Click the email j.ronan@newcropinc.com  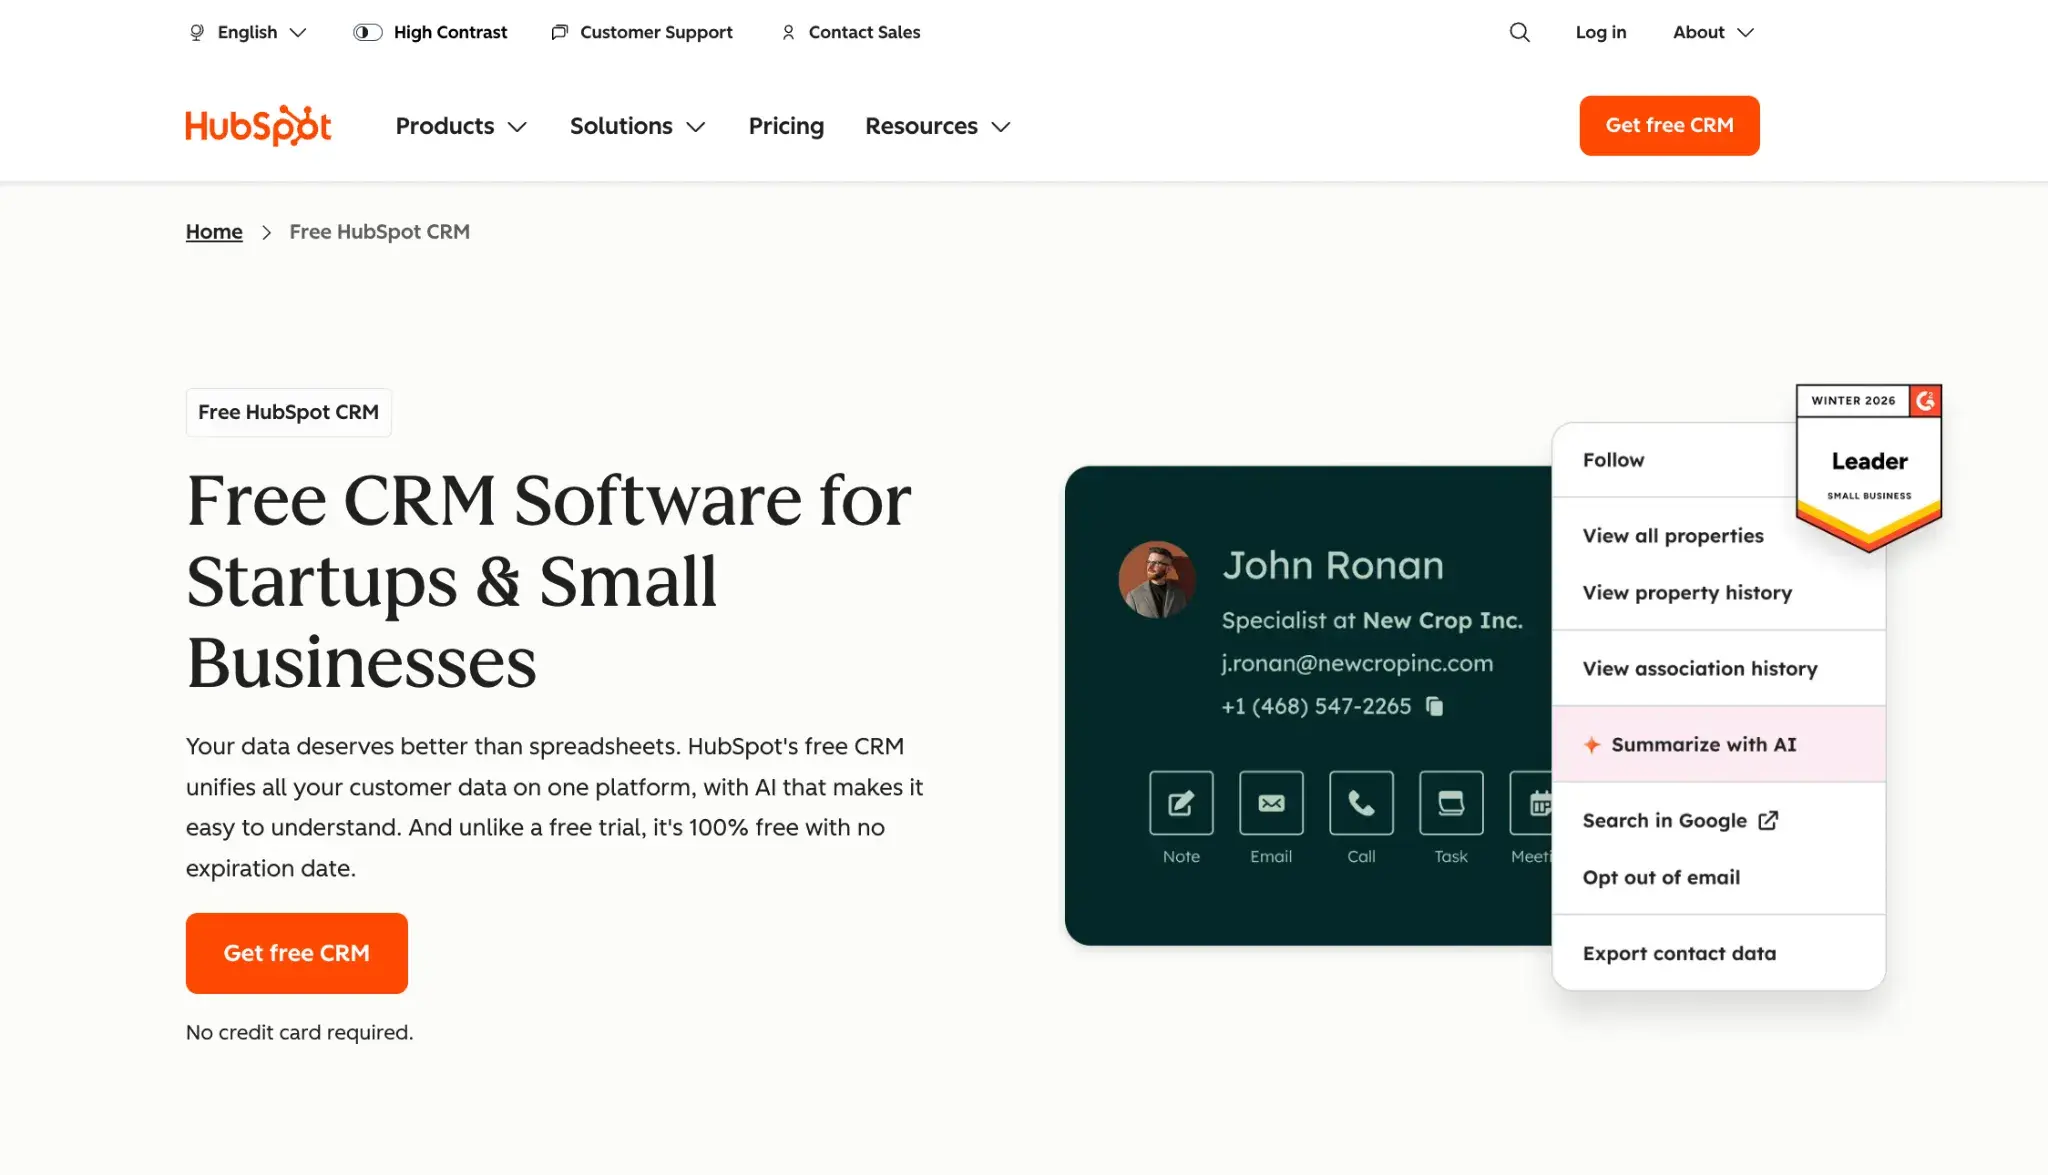[x=1357, y=663]
